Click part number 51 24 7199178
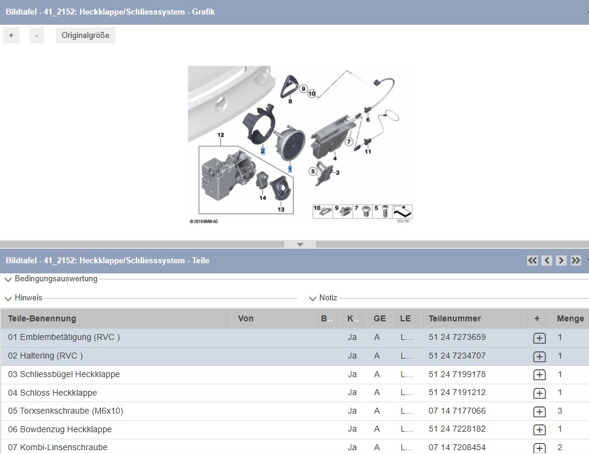The height and width of the screenshot is (454, 589). (x=457, y=374)
